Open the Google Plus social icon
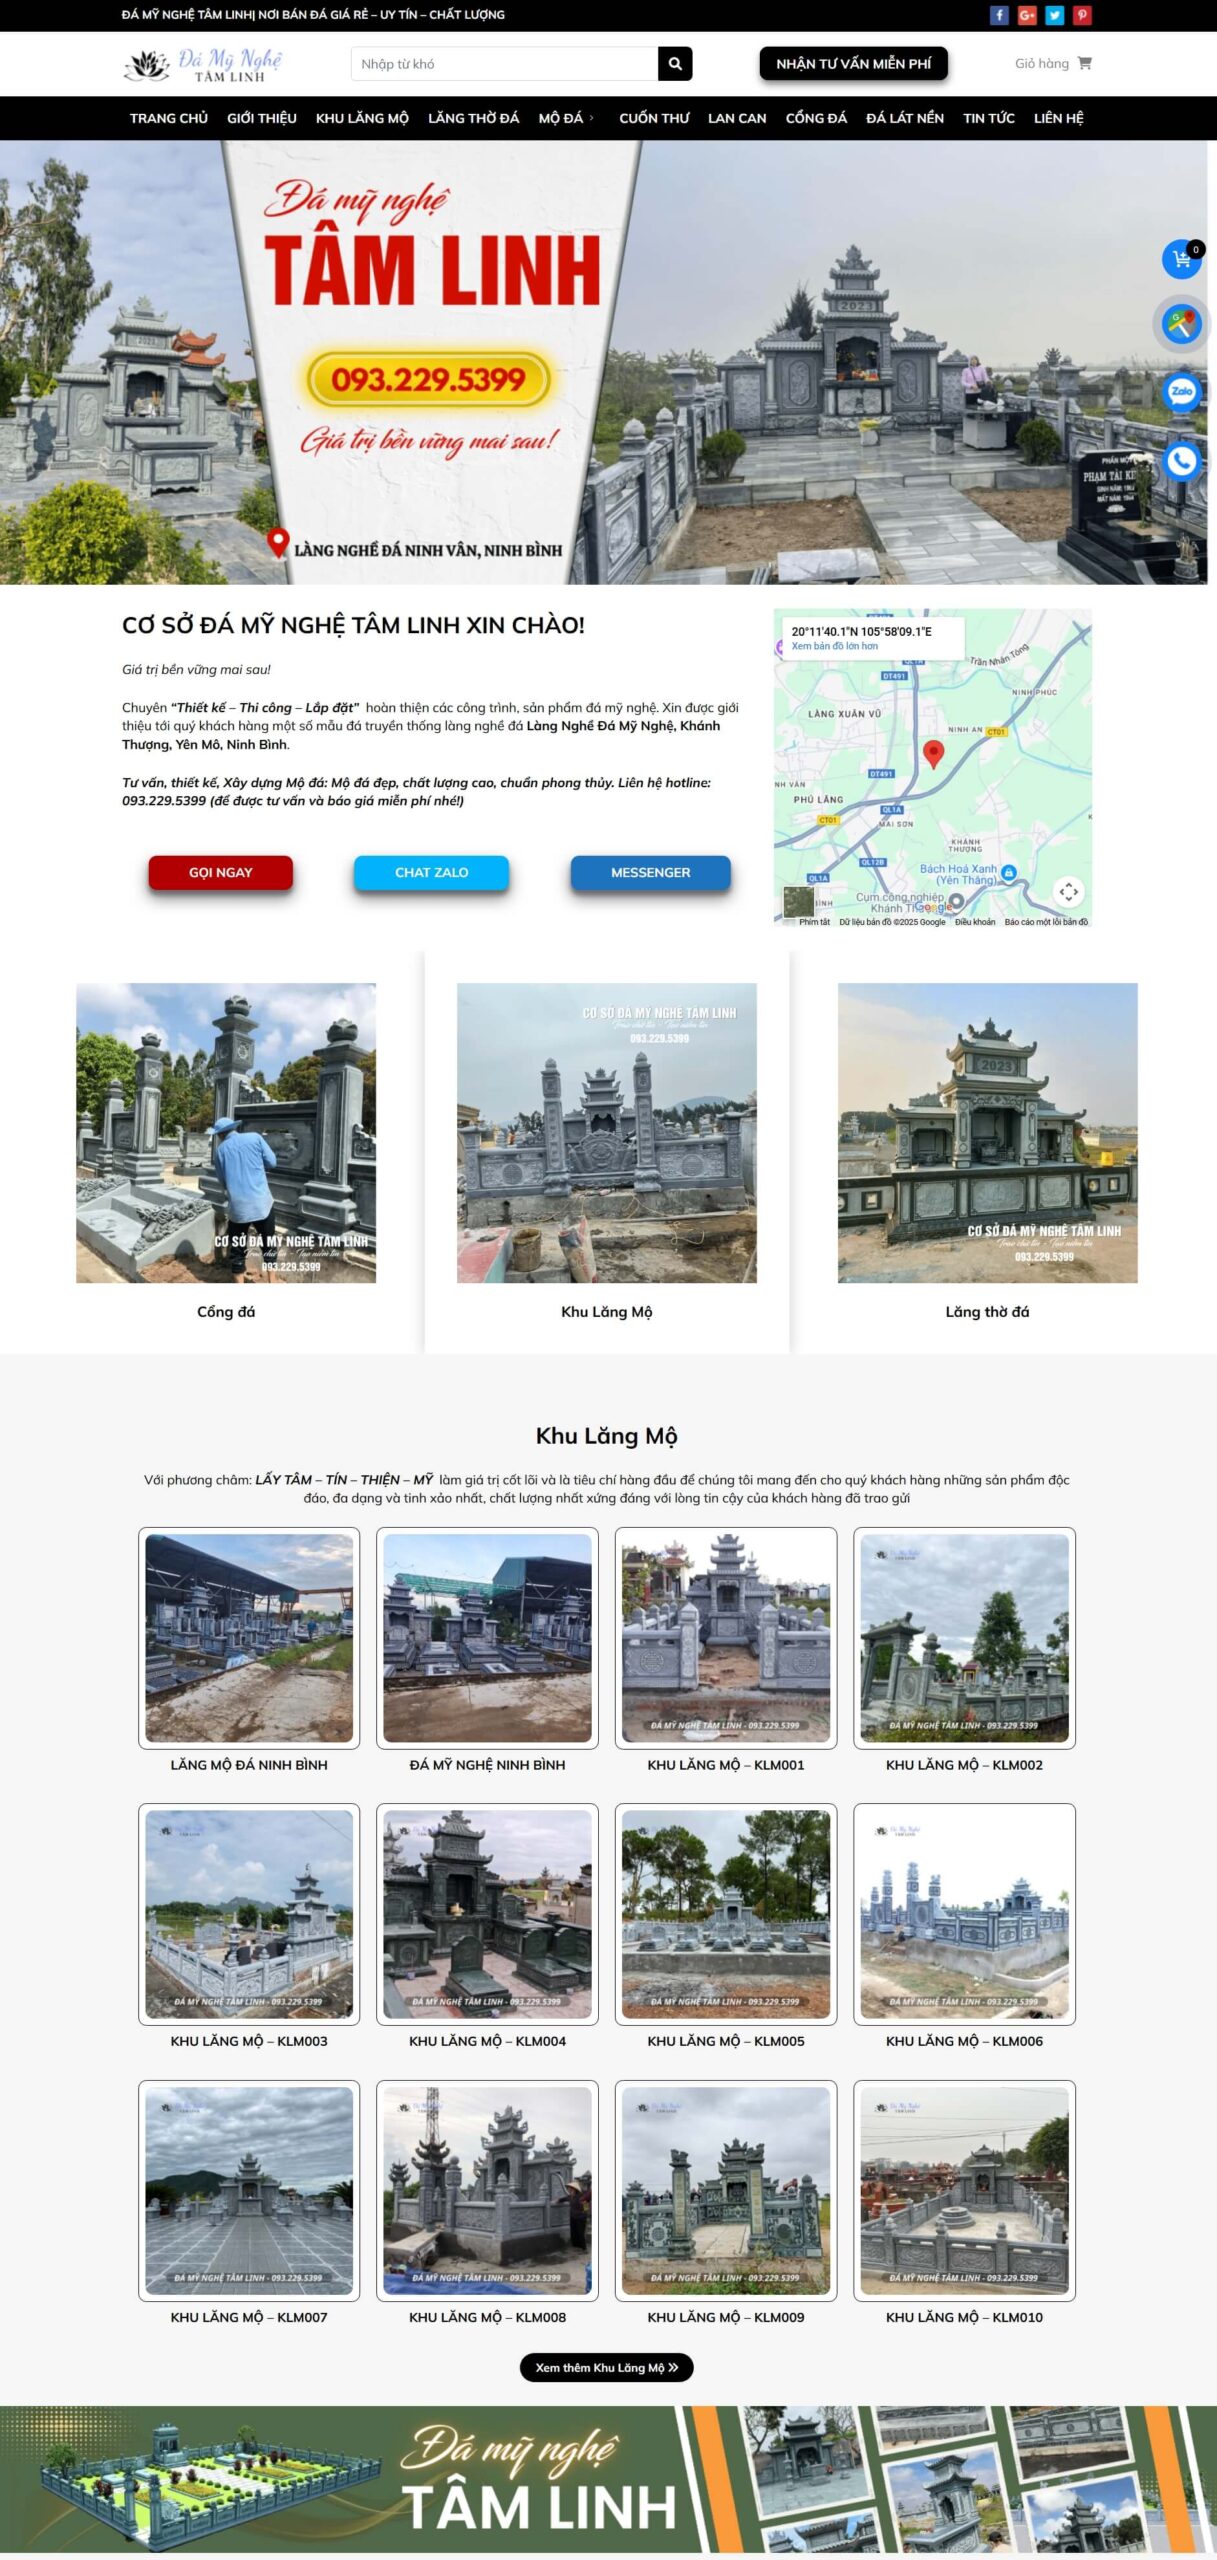 click(1026, 15)
